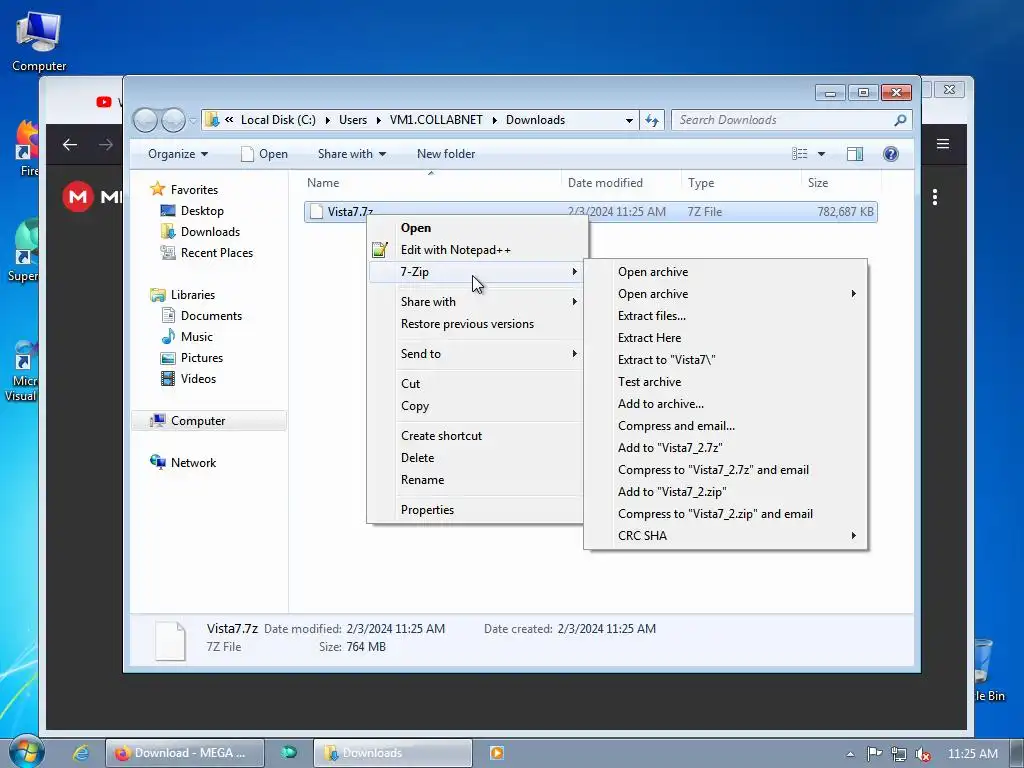Click the Libraries icon in navigation pane
The height and width of the screenshot is (768, 1024).
[x=157, y=295]
